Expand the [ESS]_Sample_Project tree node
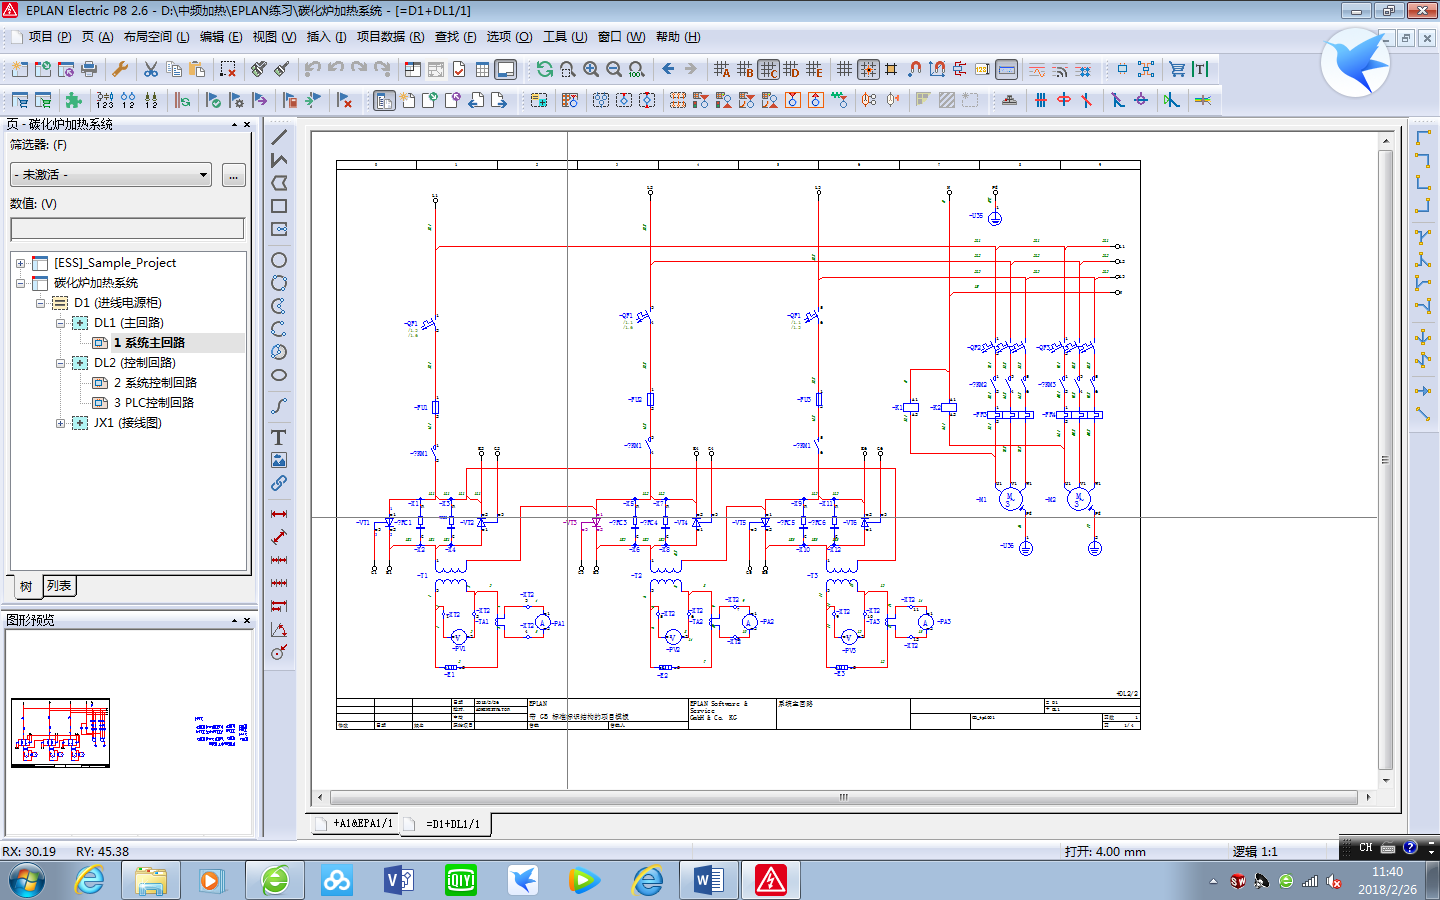1440x900 pixels. pos(20,263)
